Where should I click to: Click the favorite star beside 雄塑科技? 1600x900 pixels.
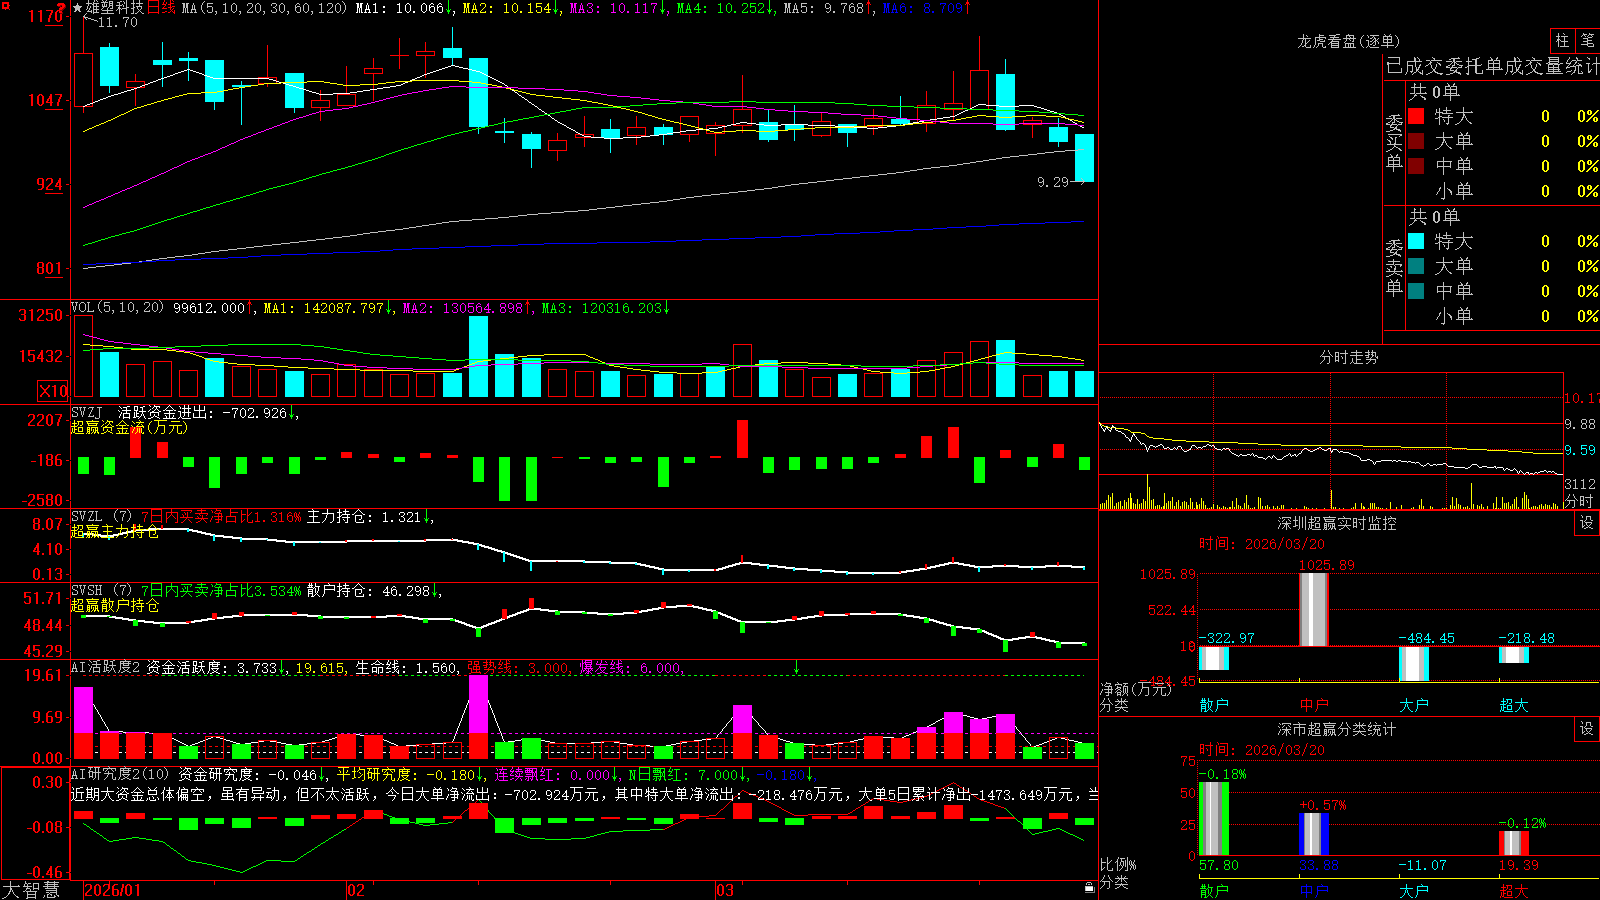pos(77,8)
